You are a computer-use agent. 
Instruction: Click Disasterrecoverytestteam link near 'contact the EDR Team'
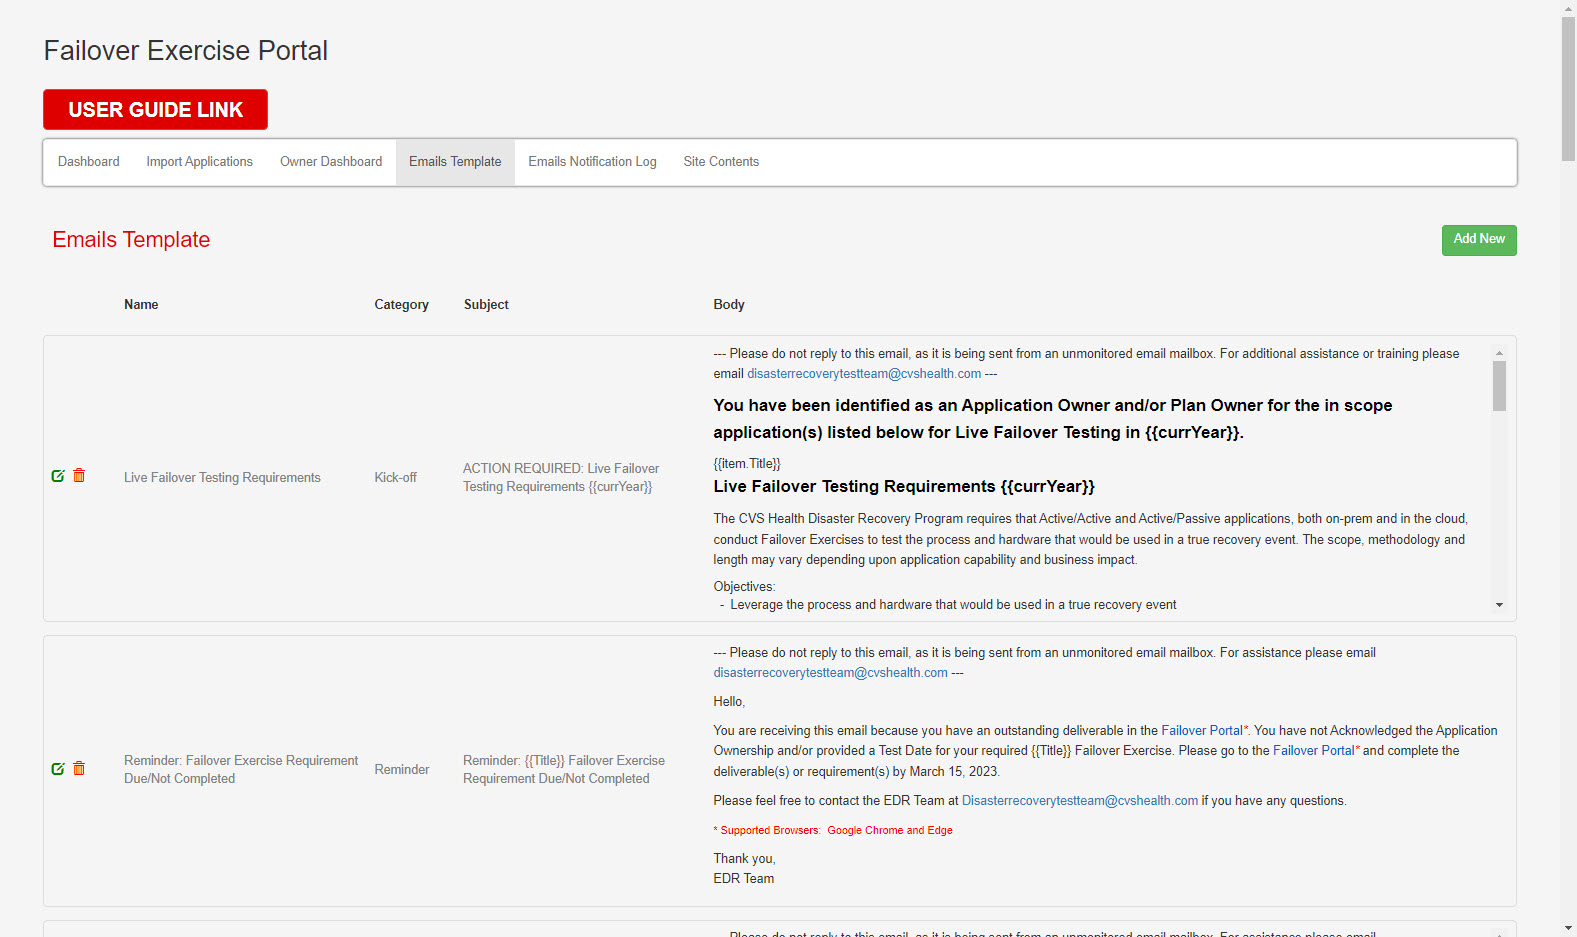(x=1079, y=801)
